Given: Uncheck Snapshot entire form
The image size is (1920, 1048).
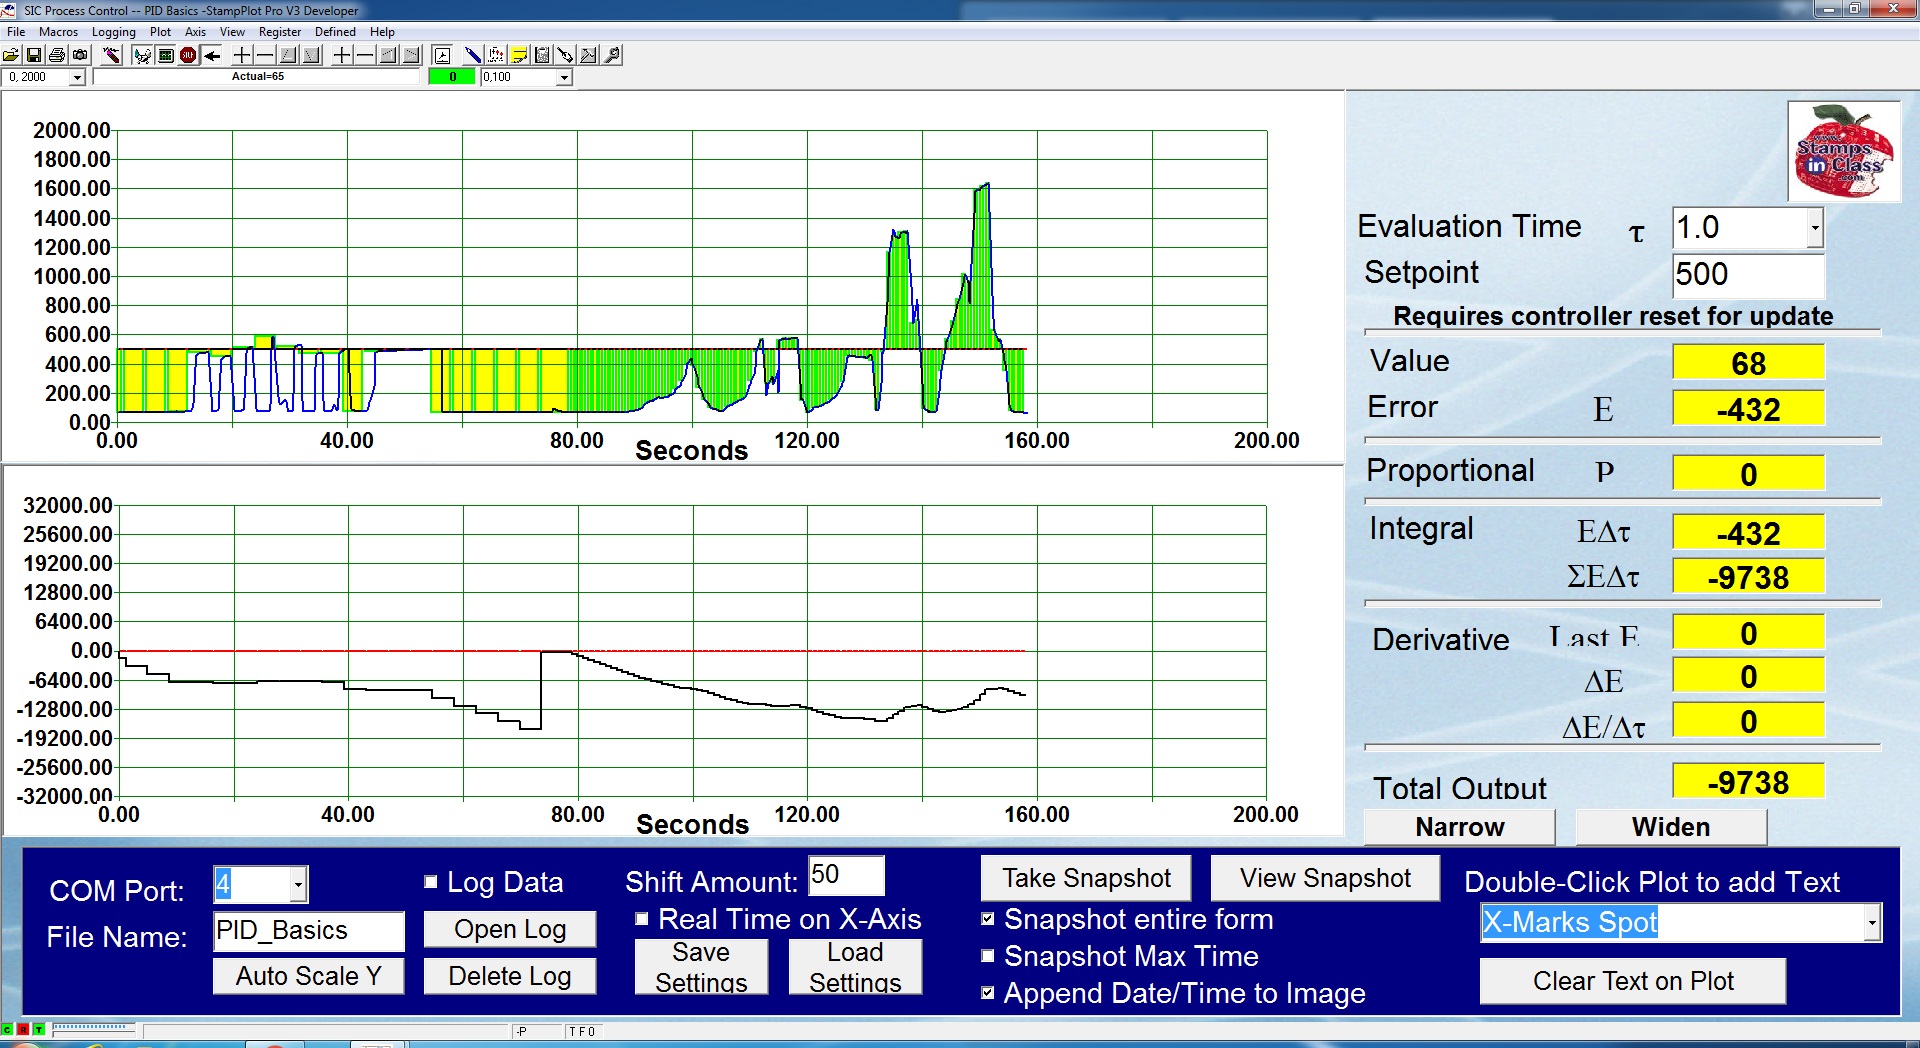Looking at the screenshot, I should point(988,919).
